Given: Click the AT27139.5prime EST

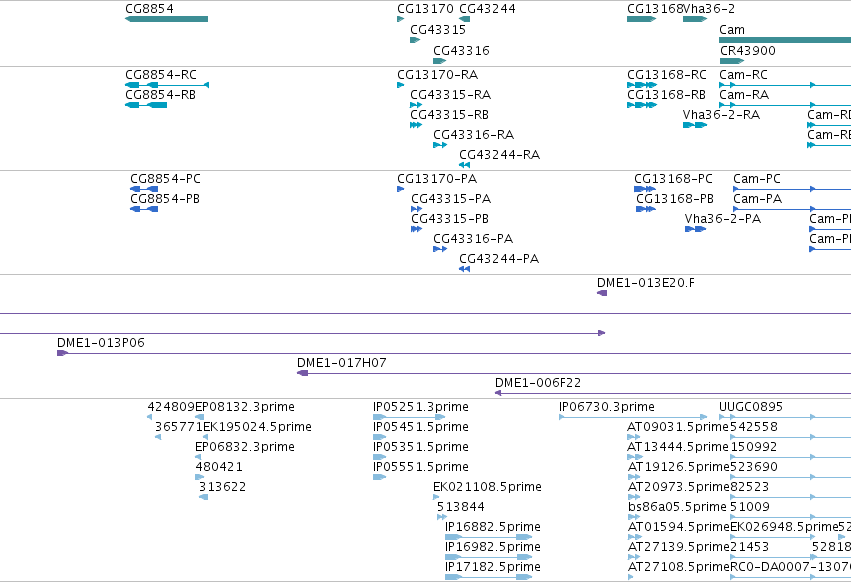Looking at the screenshot, I should tap(634, 558).
